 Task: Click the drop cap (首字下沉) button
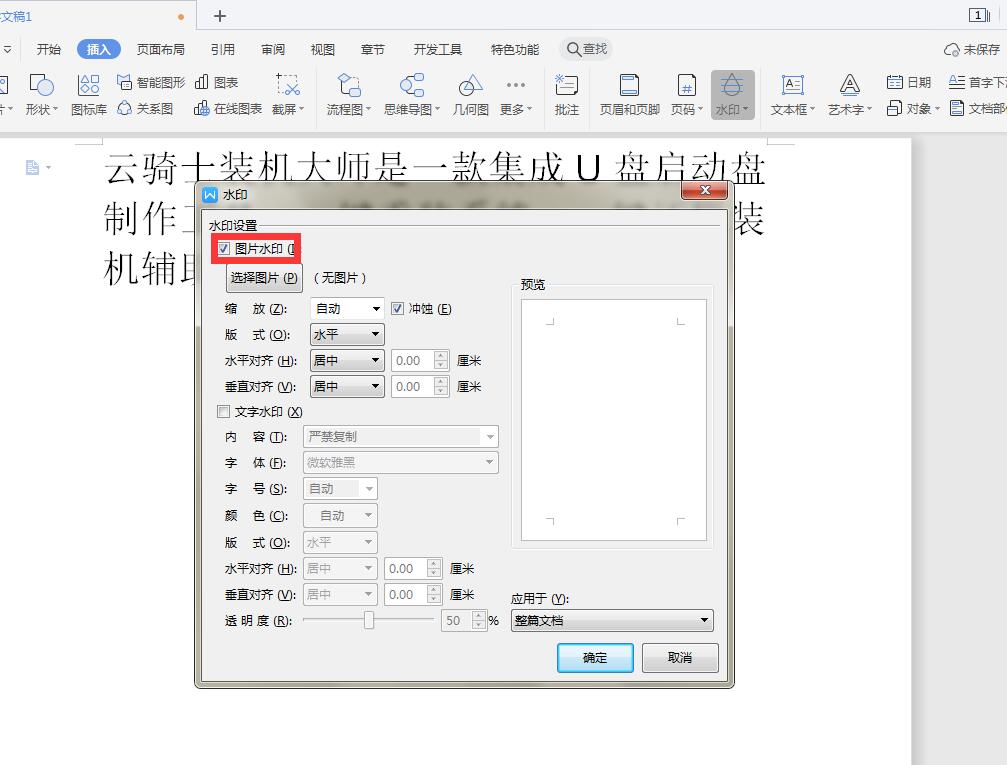[977, 82]
